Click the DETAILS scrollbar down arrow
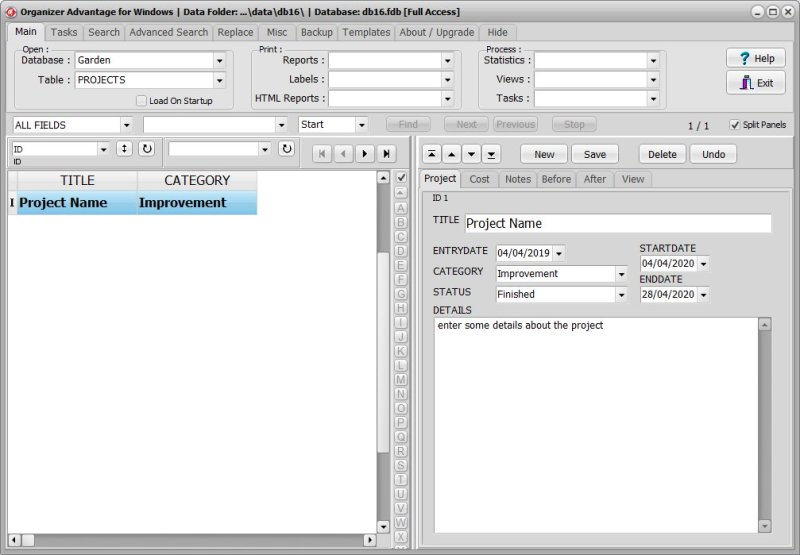This screenshot has height=555, width=800. click(x=764, y=525)
